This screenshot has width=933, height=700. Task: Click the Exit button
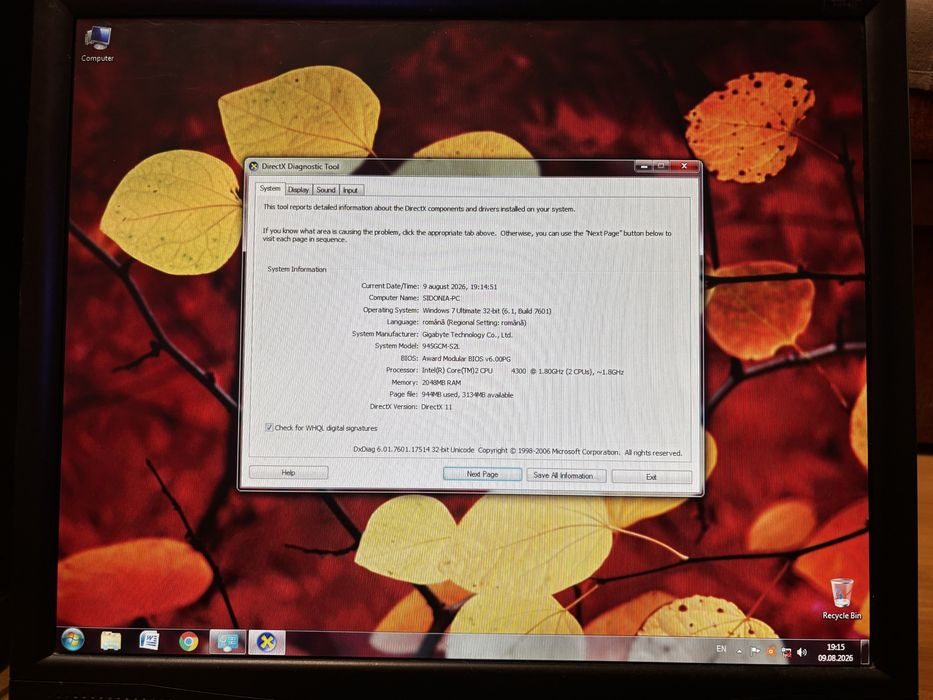[652, 477]
